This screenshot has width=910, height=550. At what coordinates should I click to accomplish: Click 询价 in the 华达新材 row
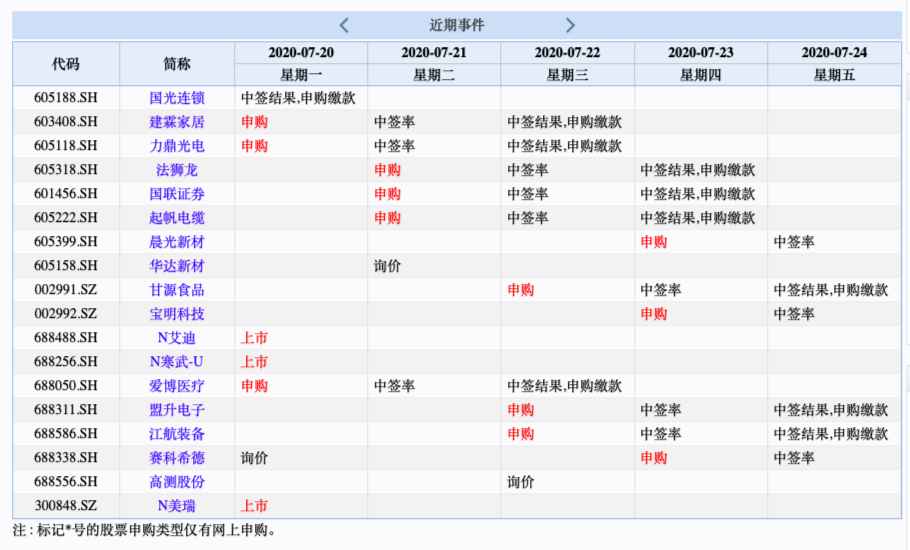point(388,266)
